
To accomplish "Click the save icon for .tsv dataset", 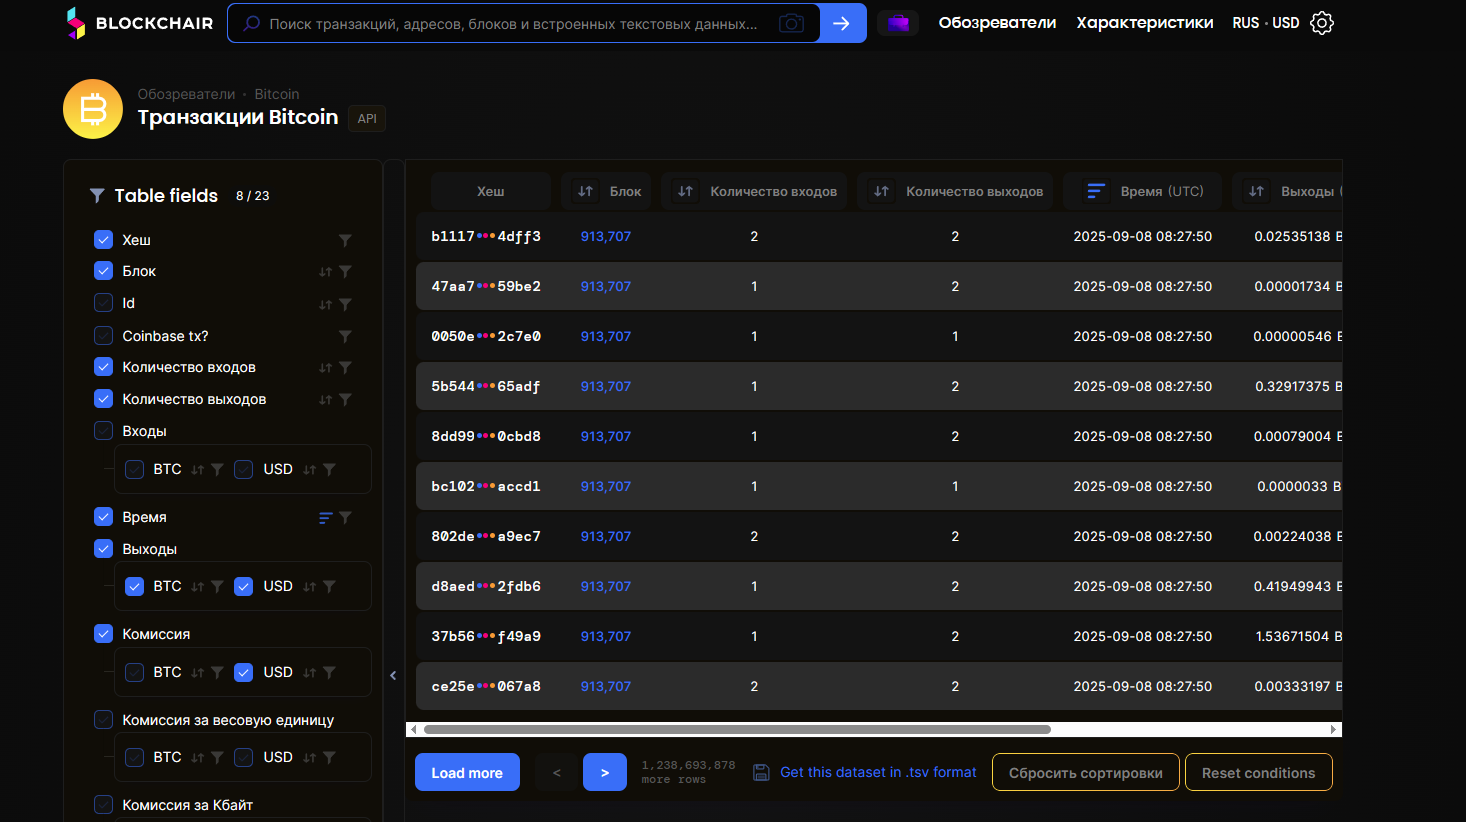I will tap(761, 772).
